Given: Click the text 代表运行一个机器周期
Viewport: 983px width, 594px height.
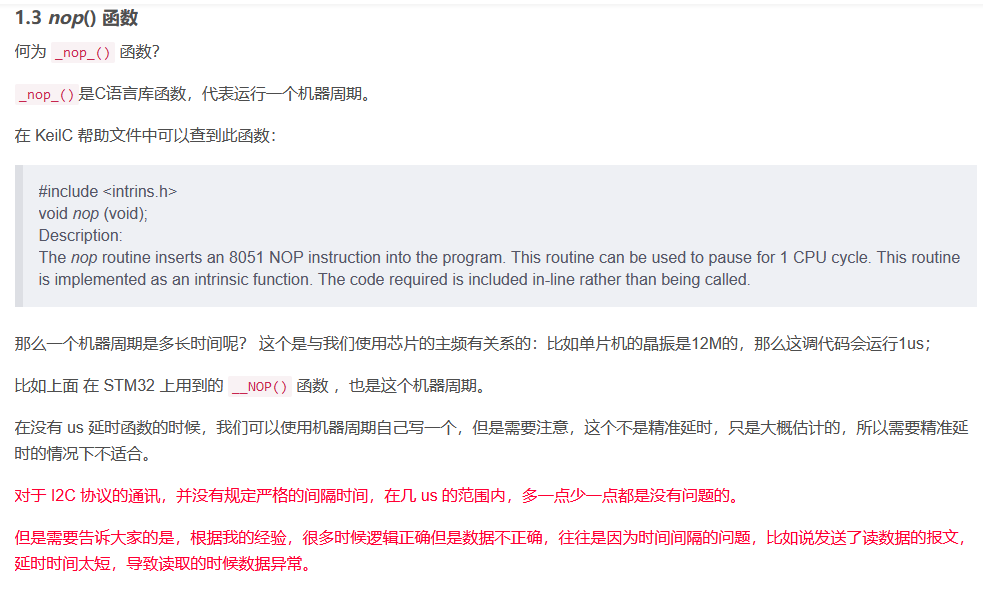Looking at the screenshot, I should 281,94.
